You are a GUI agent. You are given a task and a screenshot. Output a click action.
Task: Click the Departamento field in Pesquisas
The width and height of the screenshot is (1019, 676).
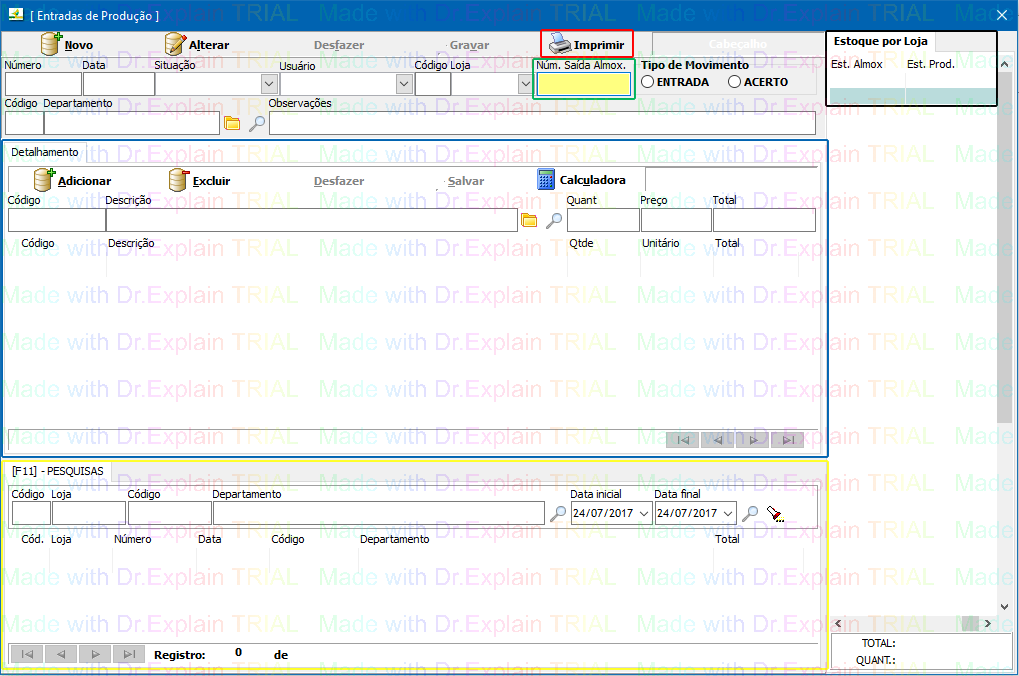(378, 514)
